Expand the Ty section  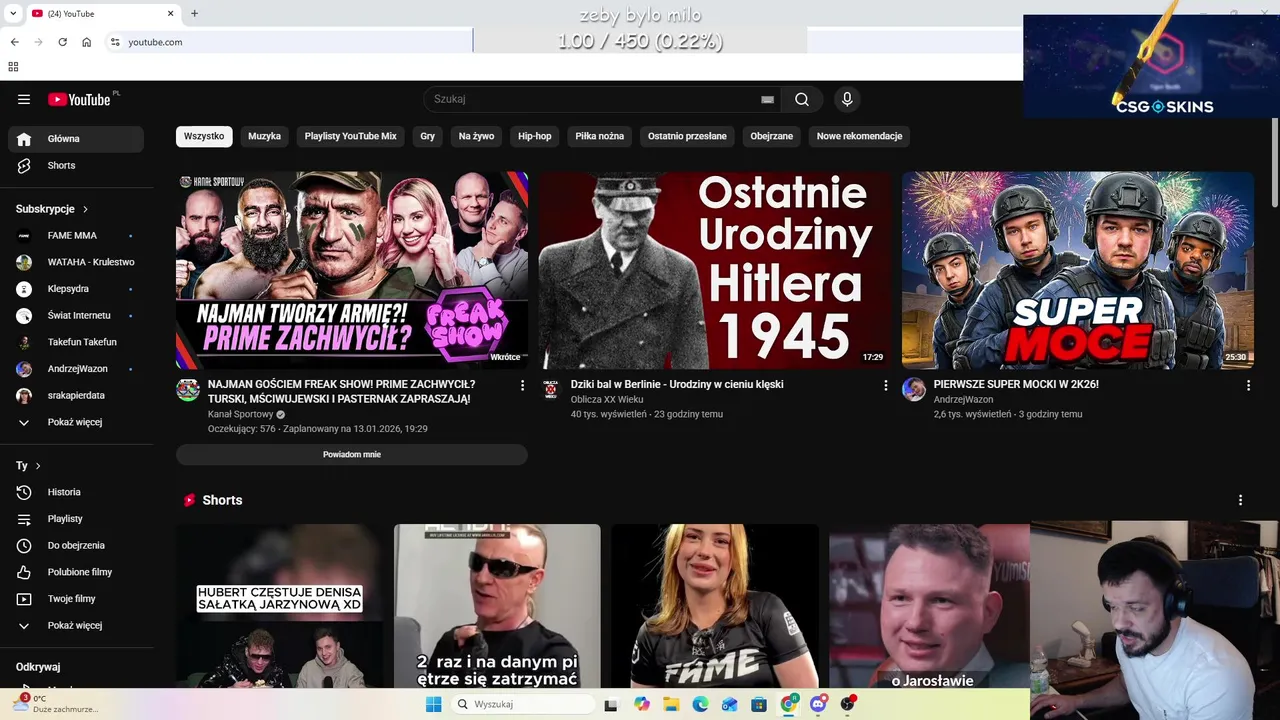point(28,466)
